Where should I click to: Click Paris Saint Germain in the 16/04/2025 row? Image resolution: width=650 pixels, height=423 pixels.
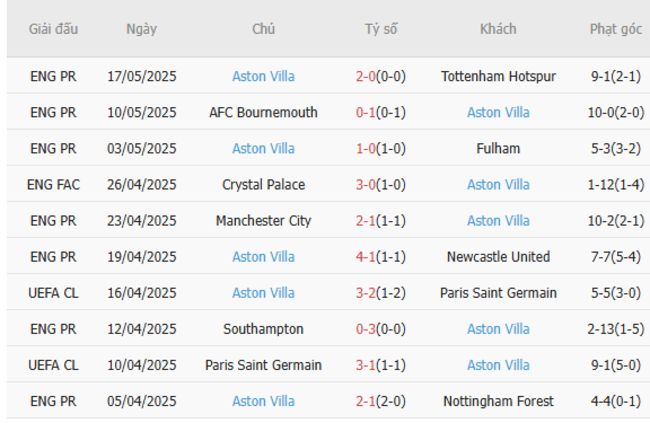tap(498, 293)
